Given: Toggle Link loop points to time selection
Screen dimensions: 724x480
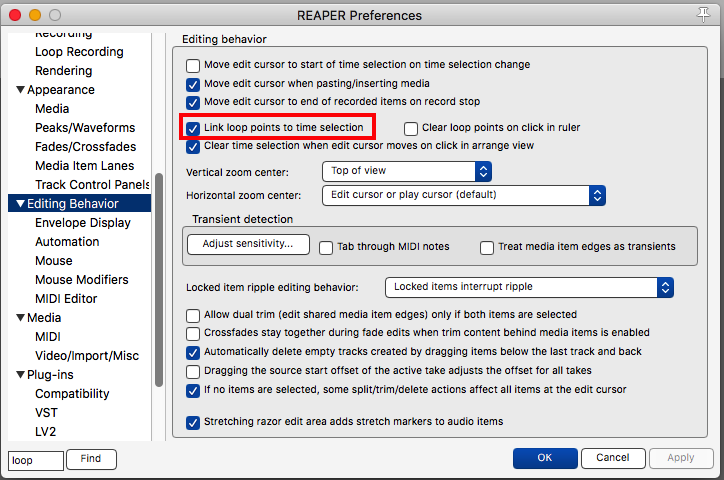Looking at the screenshot, I should pyautogui.click(x=193, y=128).
